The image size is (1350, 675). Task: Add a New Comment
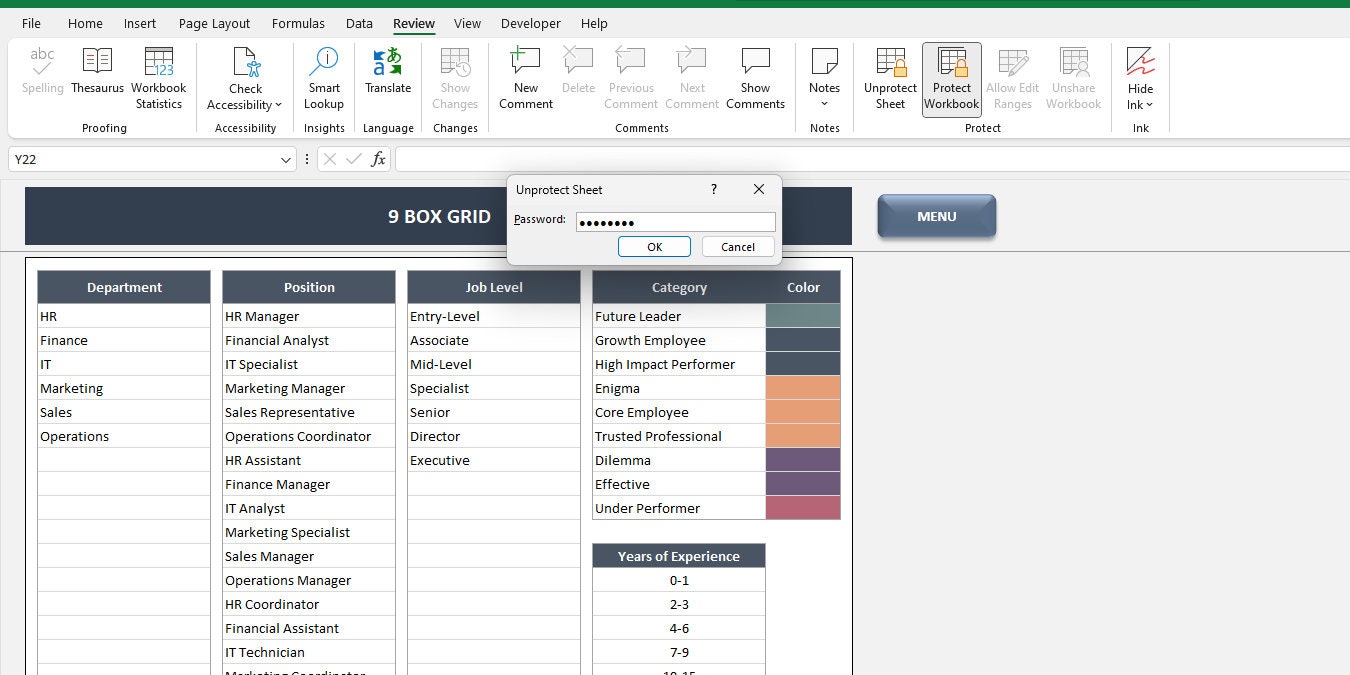coord(526,80)
